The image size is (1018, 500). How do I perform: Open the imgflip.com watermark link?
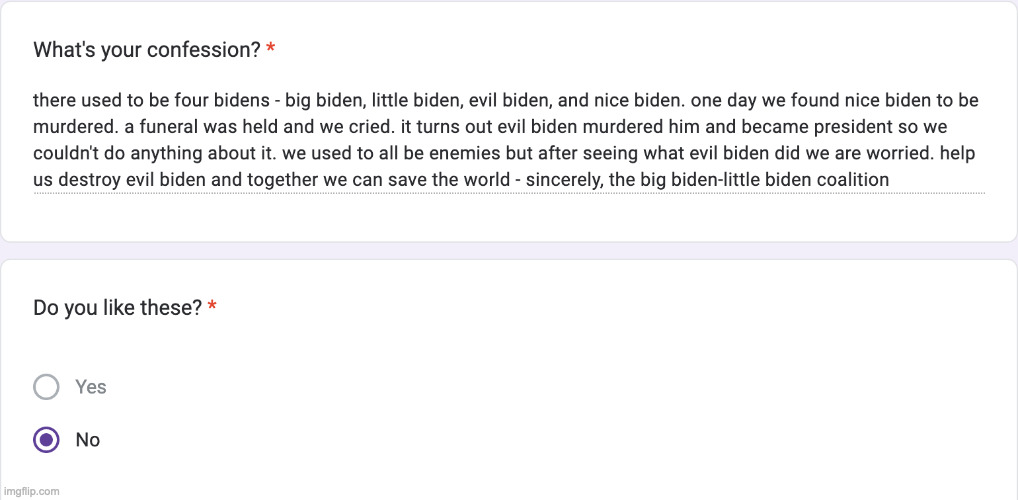click(31, 491)
